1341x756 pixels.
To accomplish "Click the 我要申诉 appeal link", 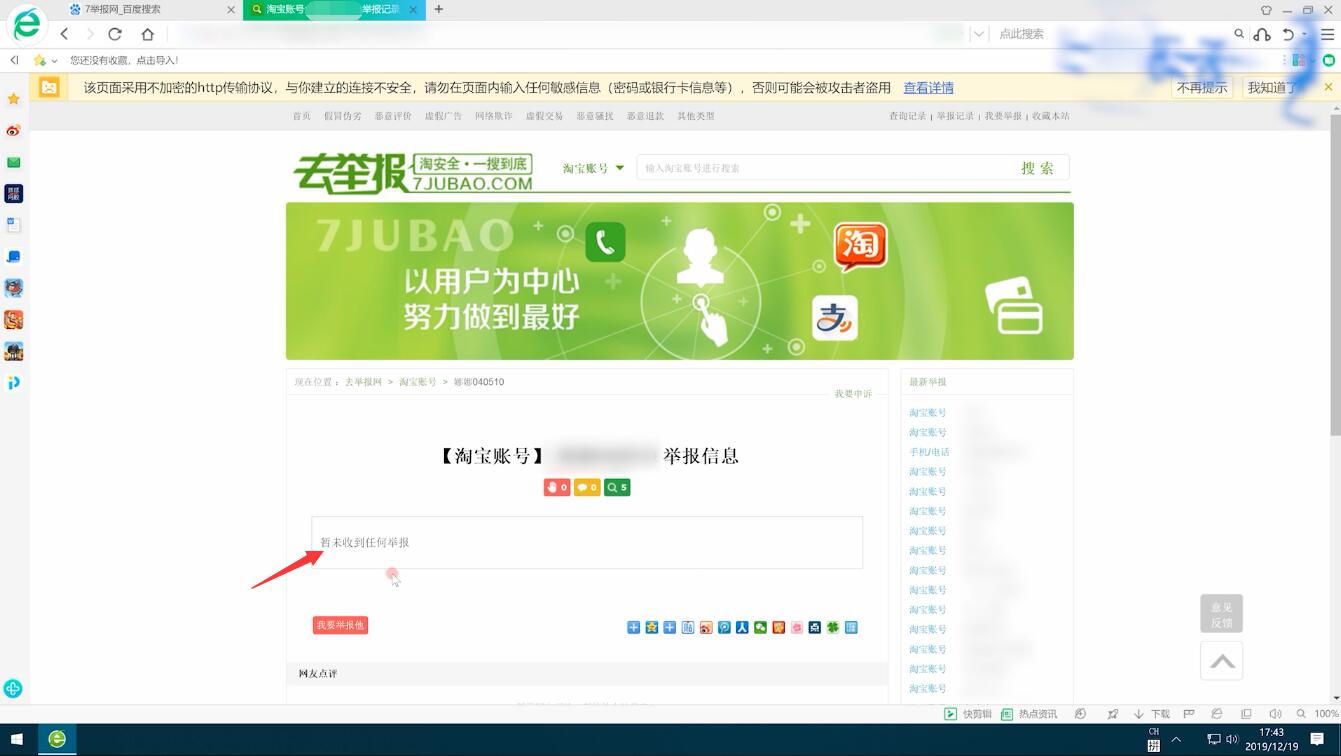I will click(853, 394).
